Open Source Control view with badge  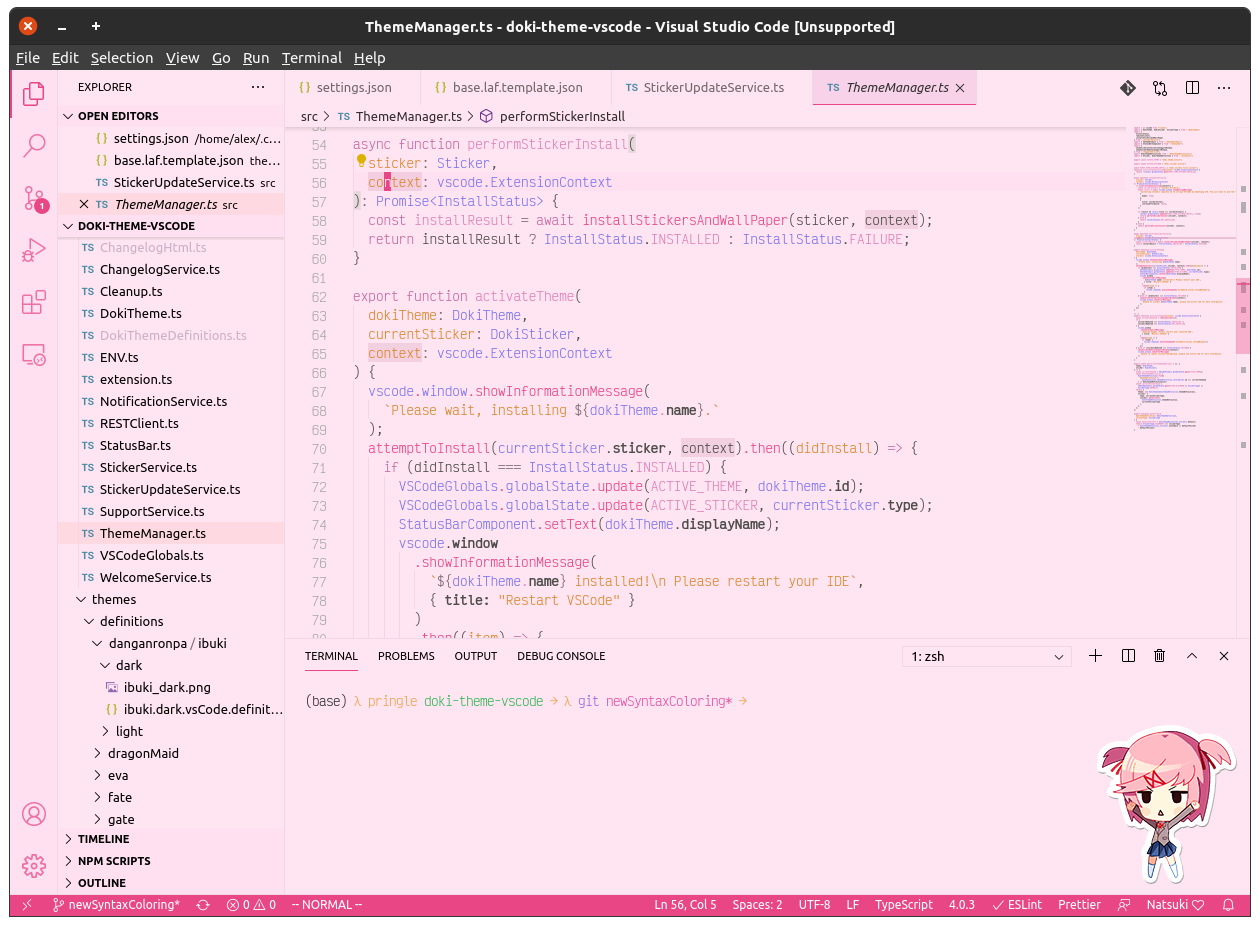[x=34, y=198]
